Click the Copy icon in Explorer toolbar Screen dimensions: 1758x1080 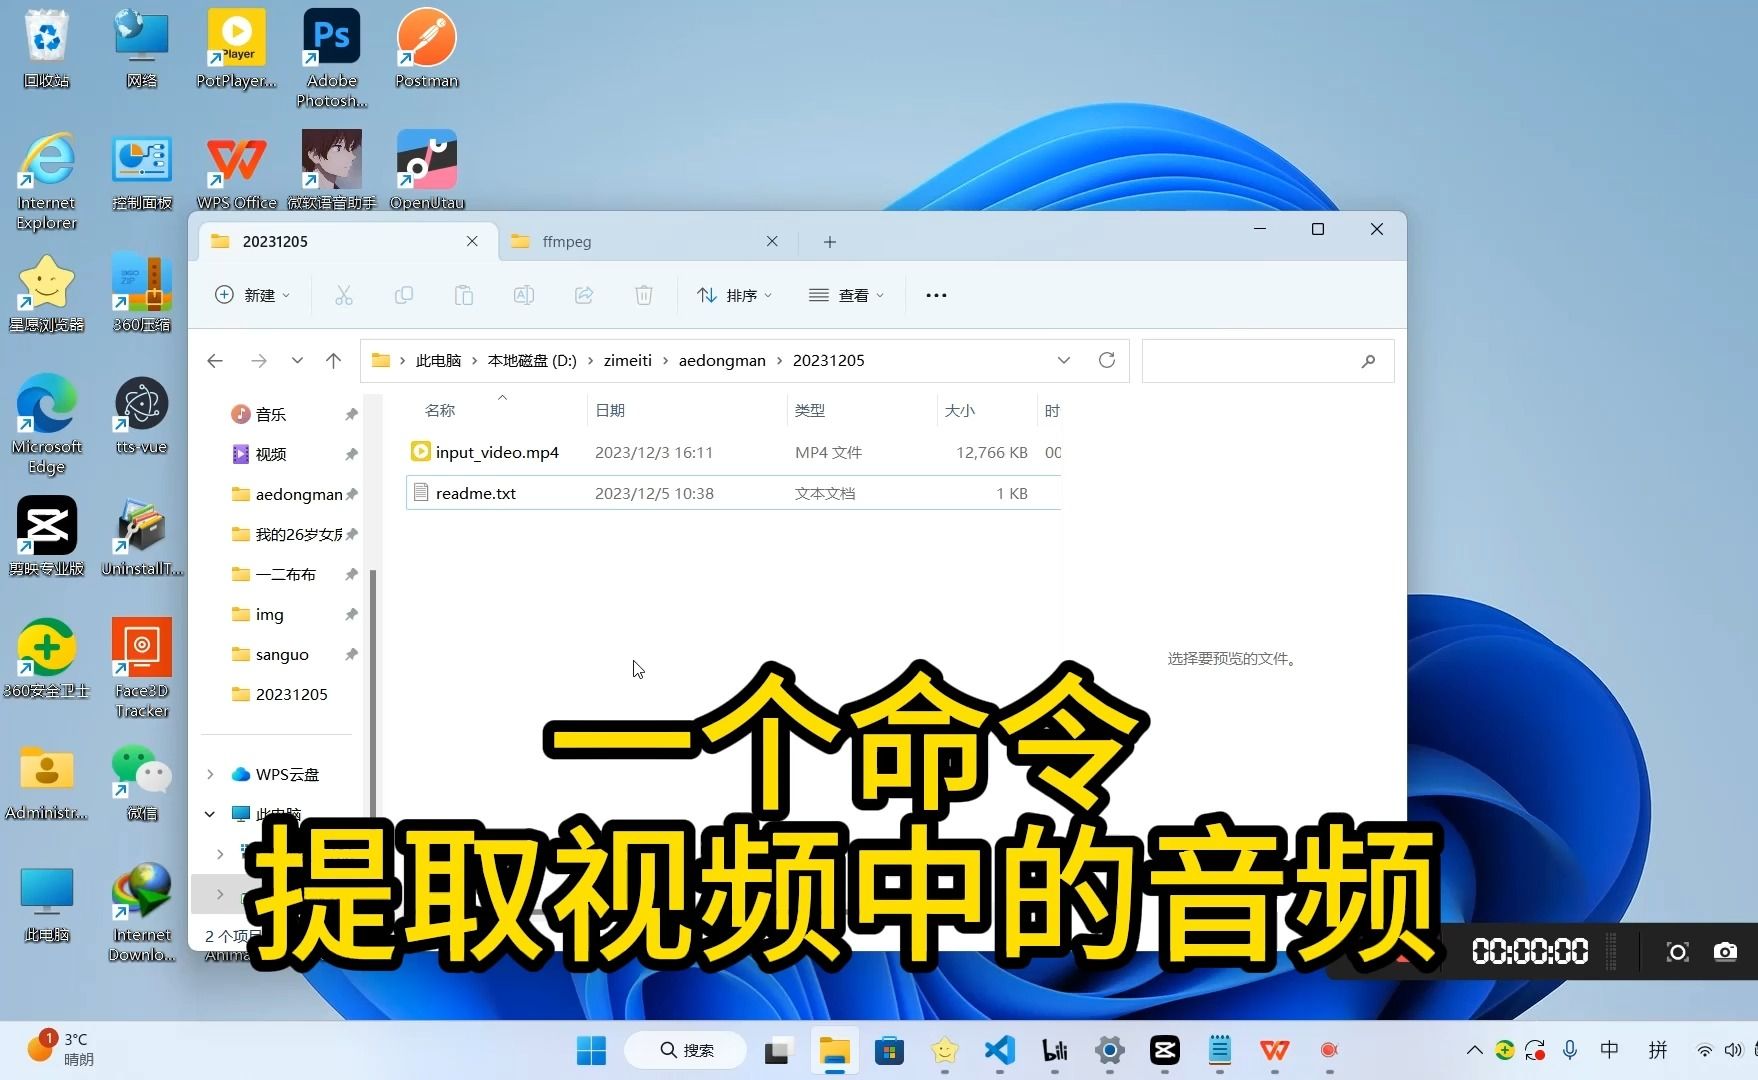click(x=403, y=295)
